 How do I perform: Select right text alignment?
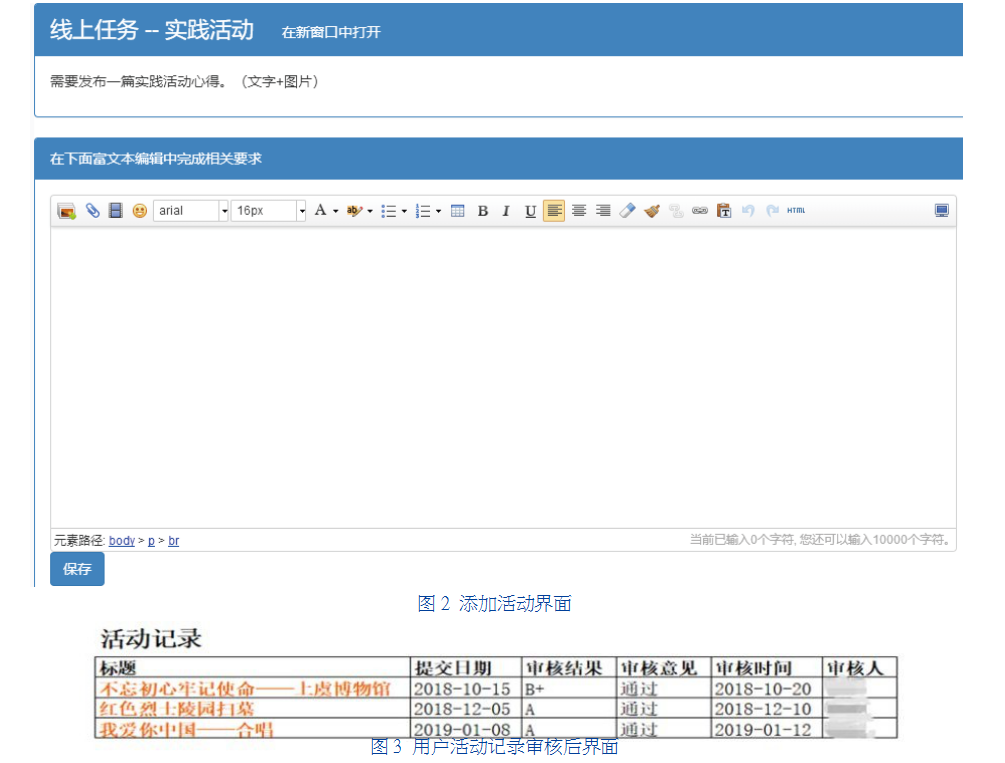[603, 210]
